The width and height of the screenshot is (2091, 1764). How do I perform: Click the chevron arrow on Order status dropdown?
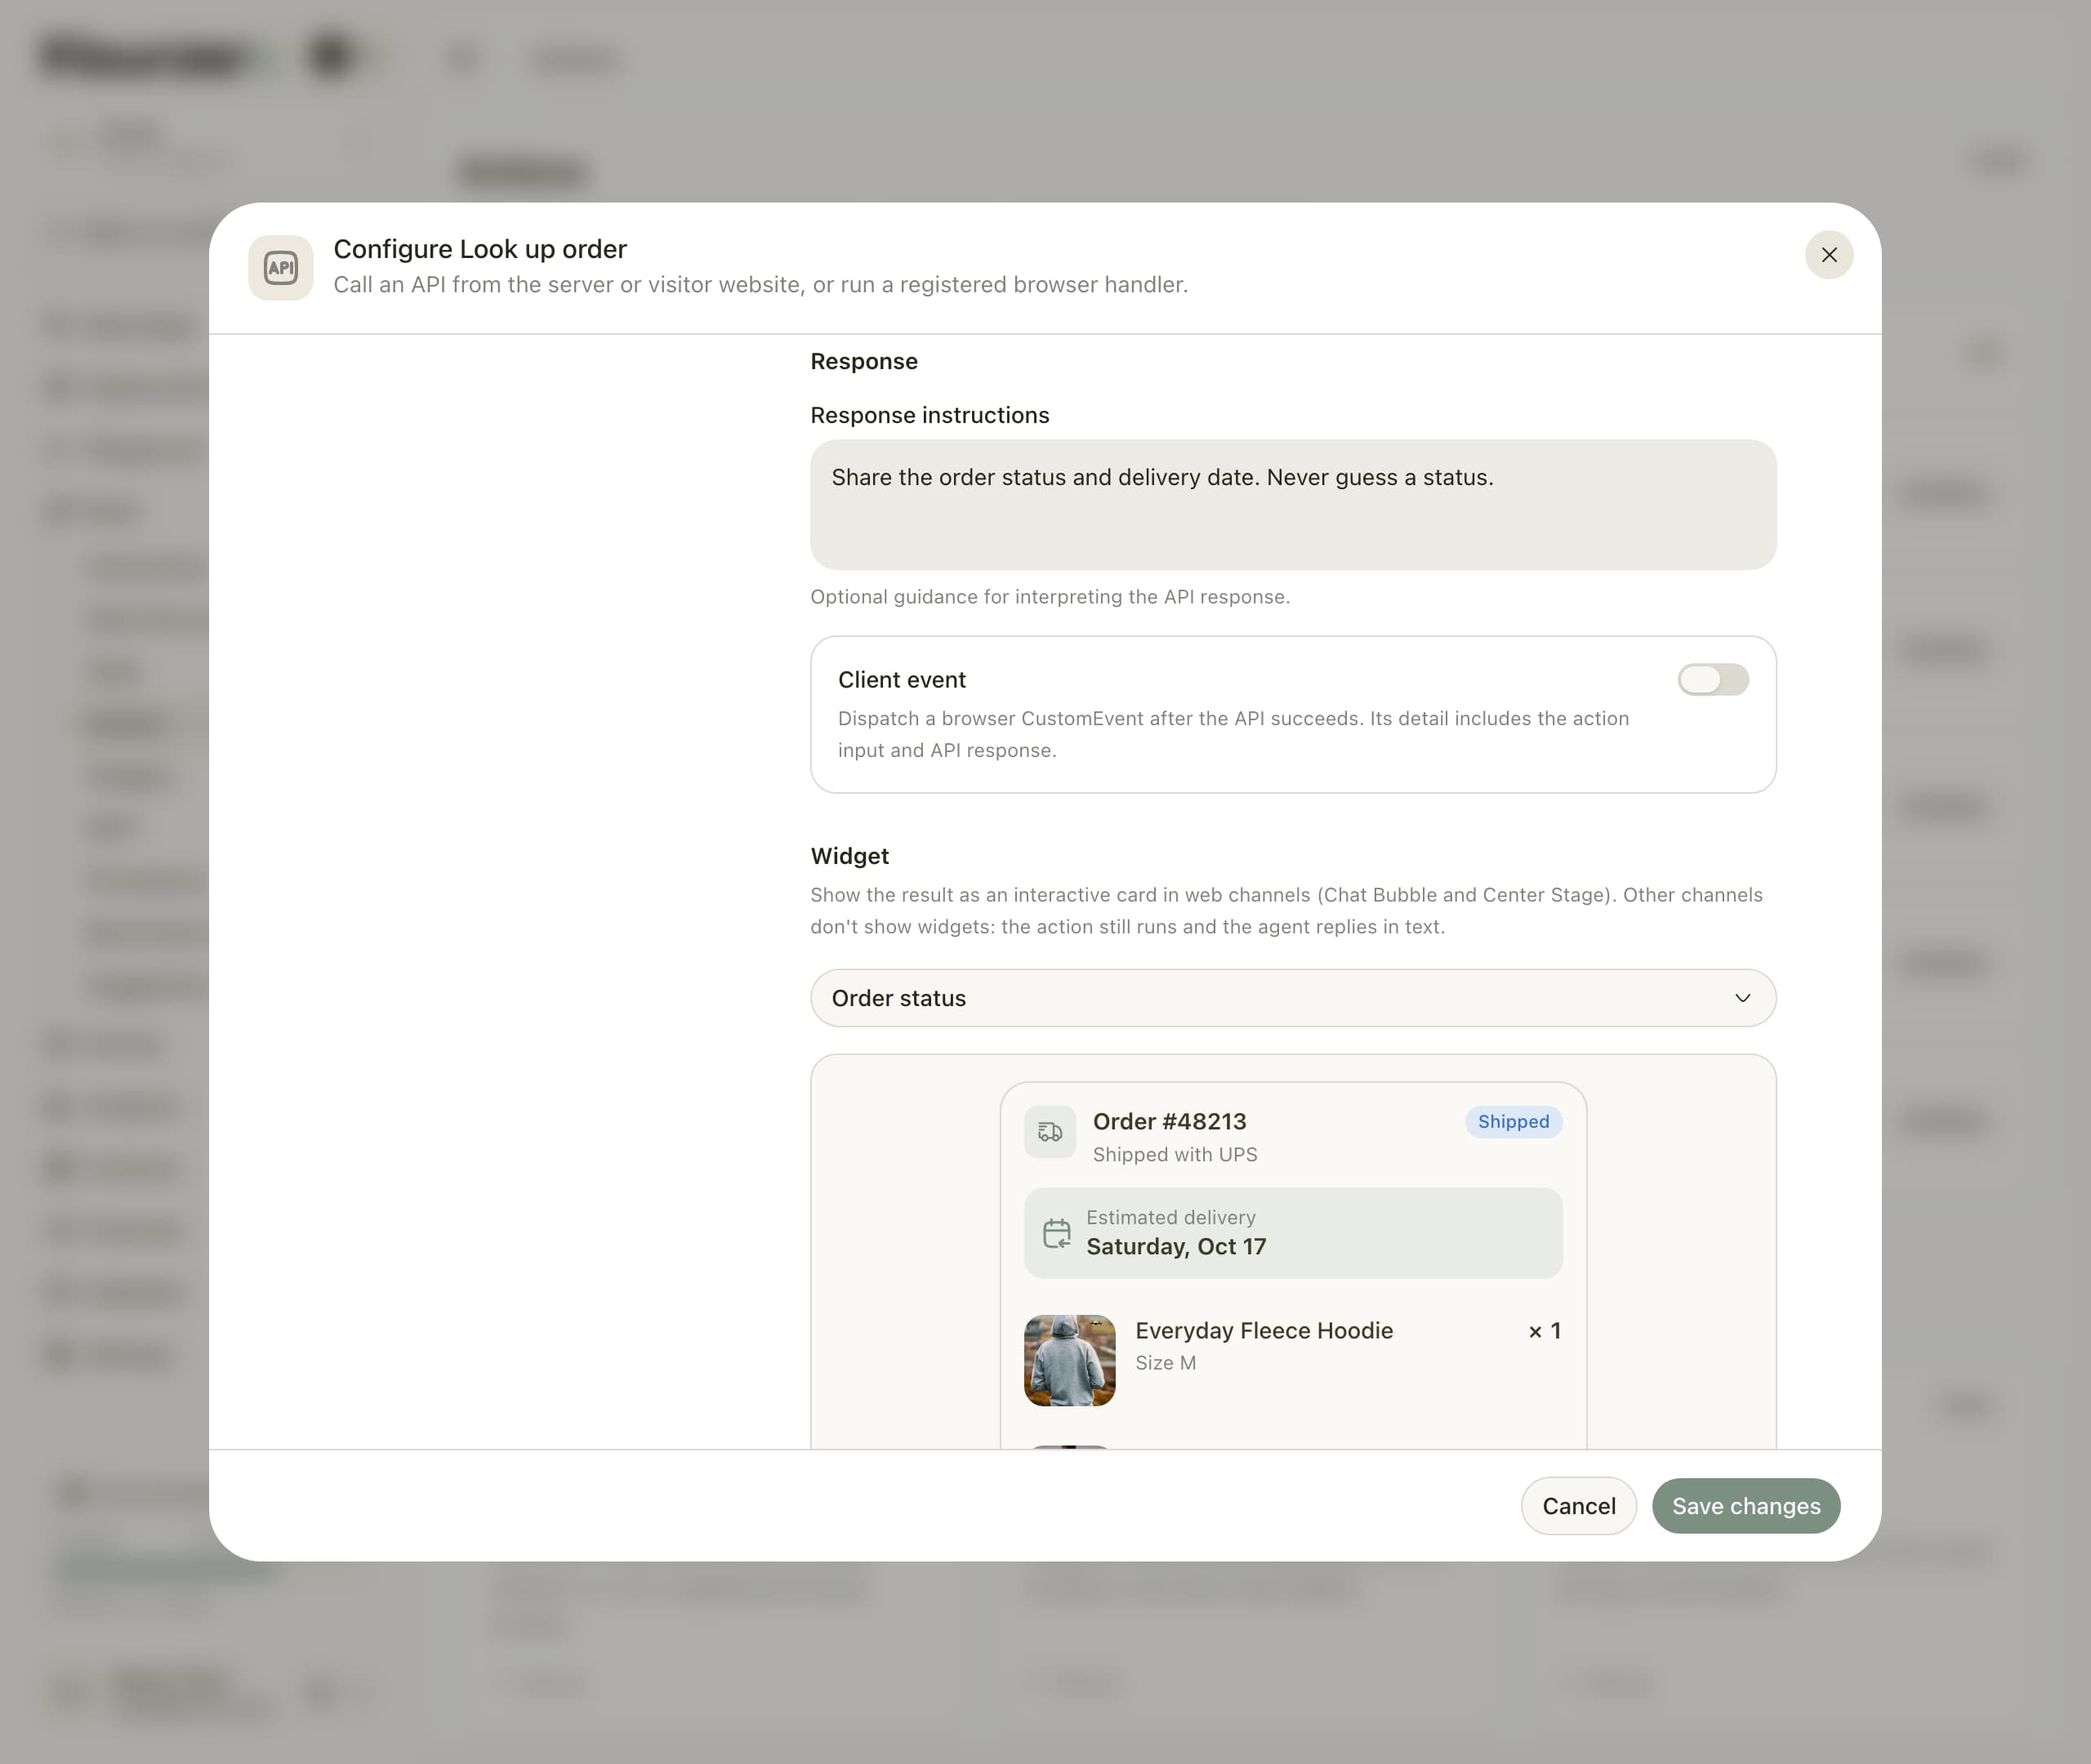pos(1742,998)
